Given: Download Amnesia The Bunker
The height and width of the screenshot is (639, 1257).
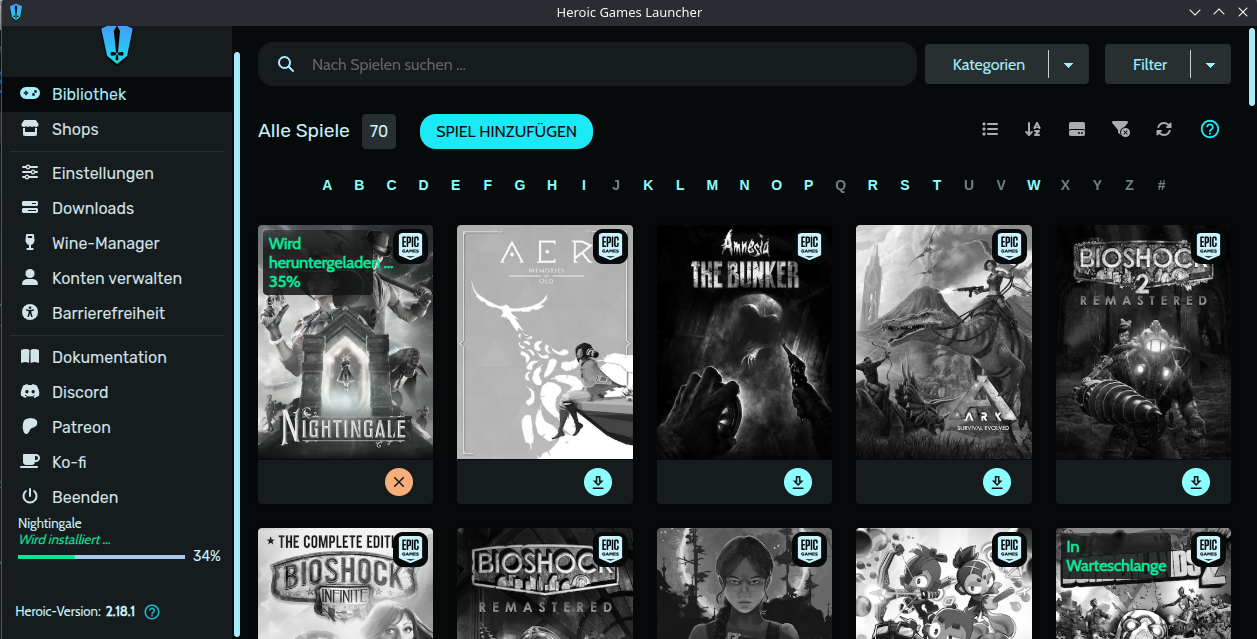Looking at the screenshot, I should (798, 482).
